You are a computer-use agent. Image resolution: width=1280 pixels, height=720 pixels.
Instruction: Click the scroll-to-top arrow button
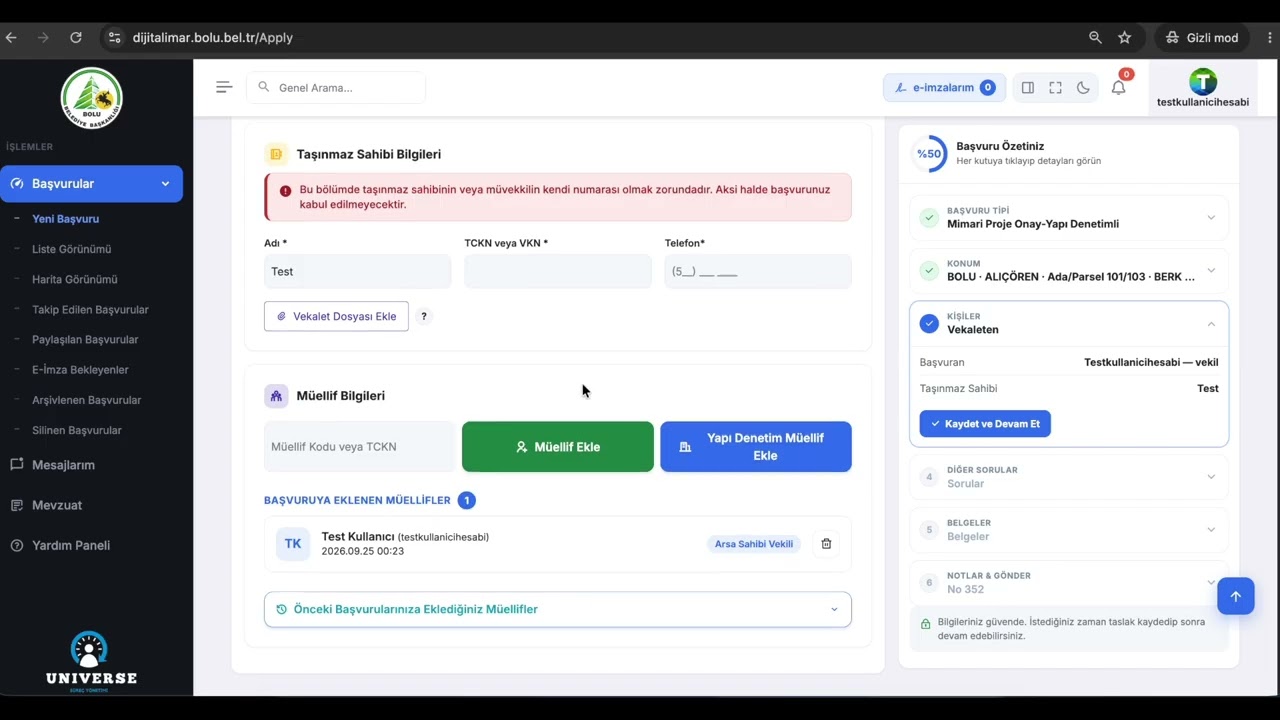(x=1235, y=596)
